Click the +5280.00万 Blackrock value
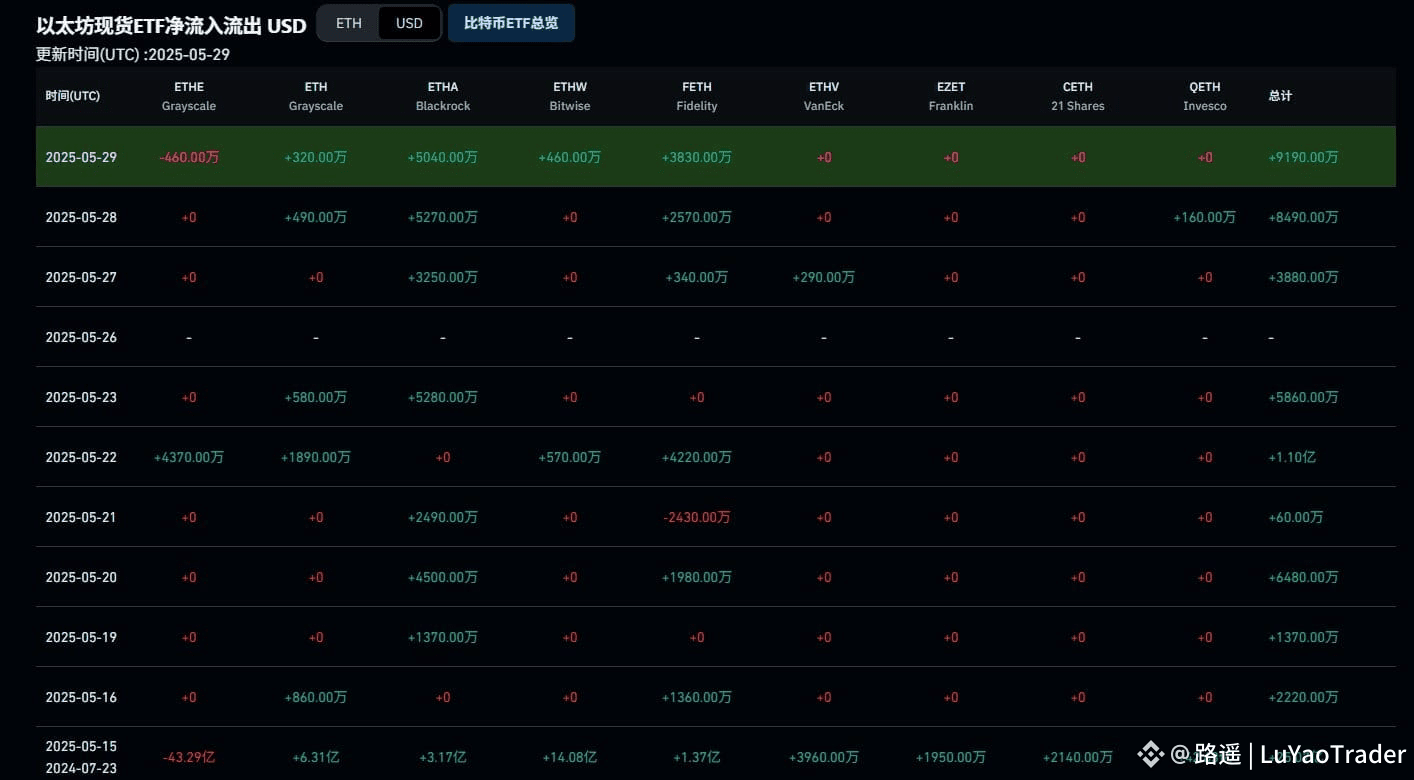This screenshot has width=1414, height=780. 443,397
